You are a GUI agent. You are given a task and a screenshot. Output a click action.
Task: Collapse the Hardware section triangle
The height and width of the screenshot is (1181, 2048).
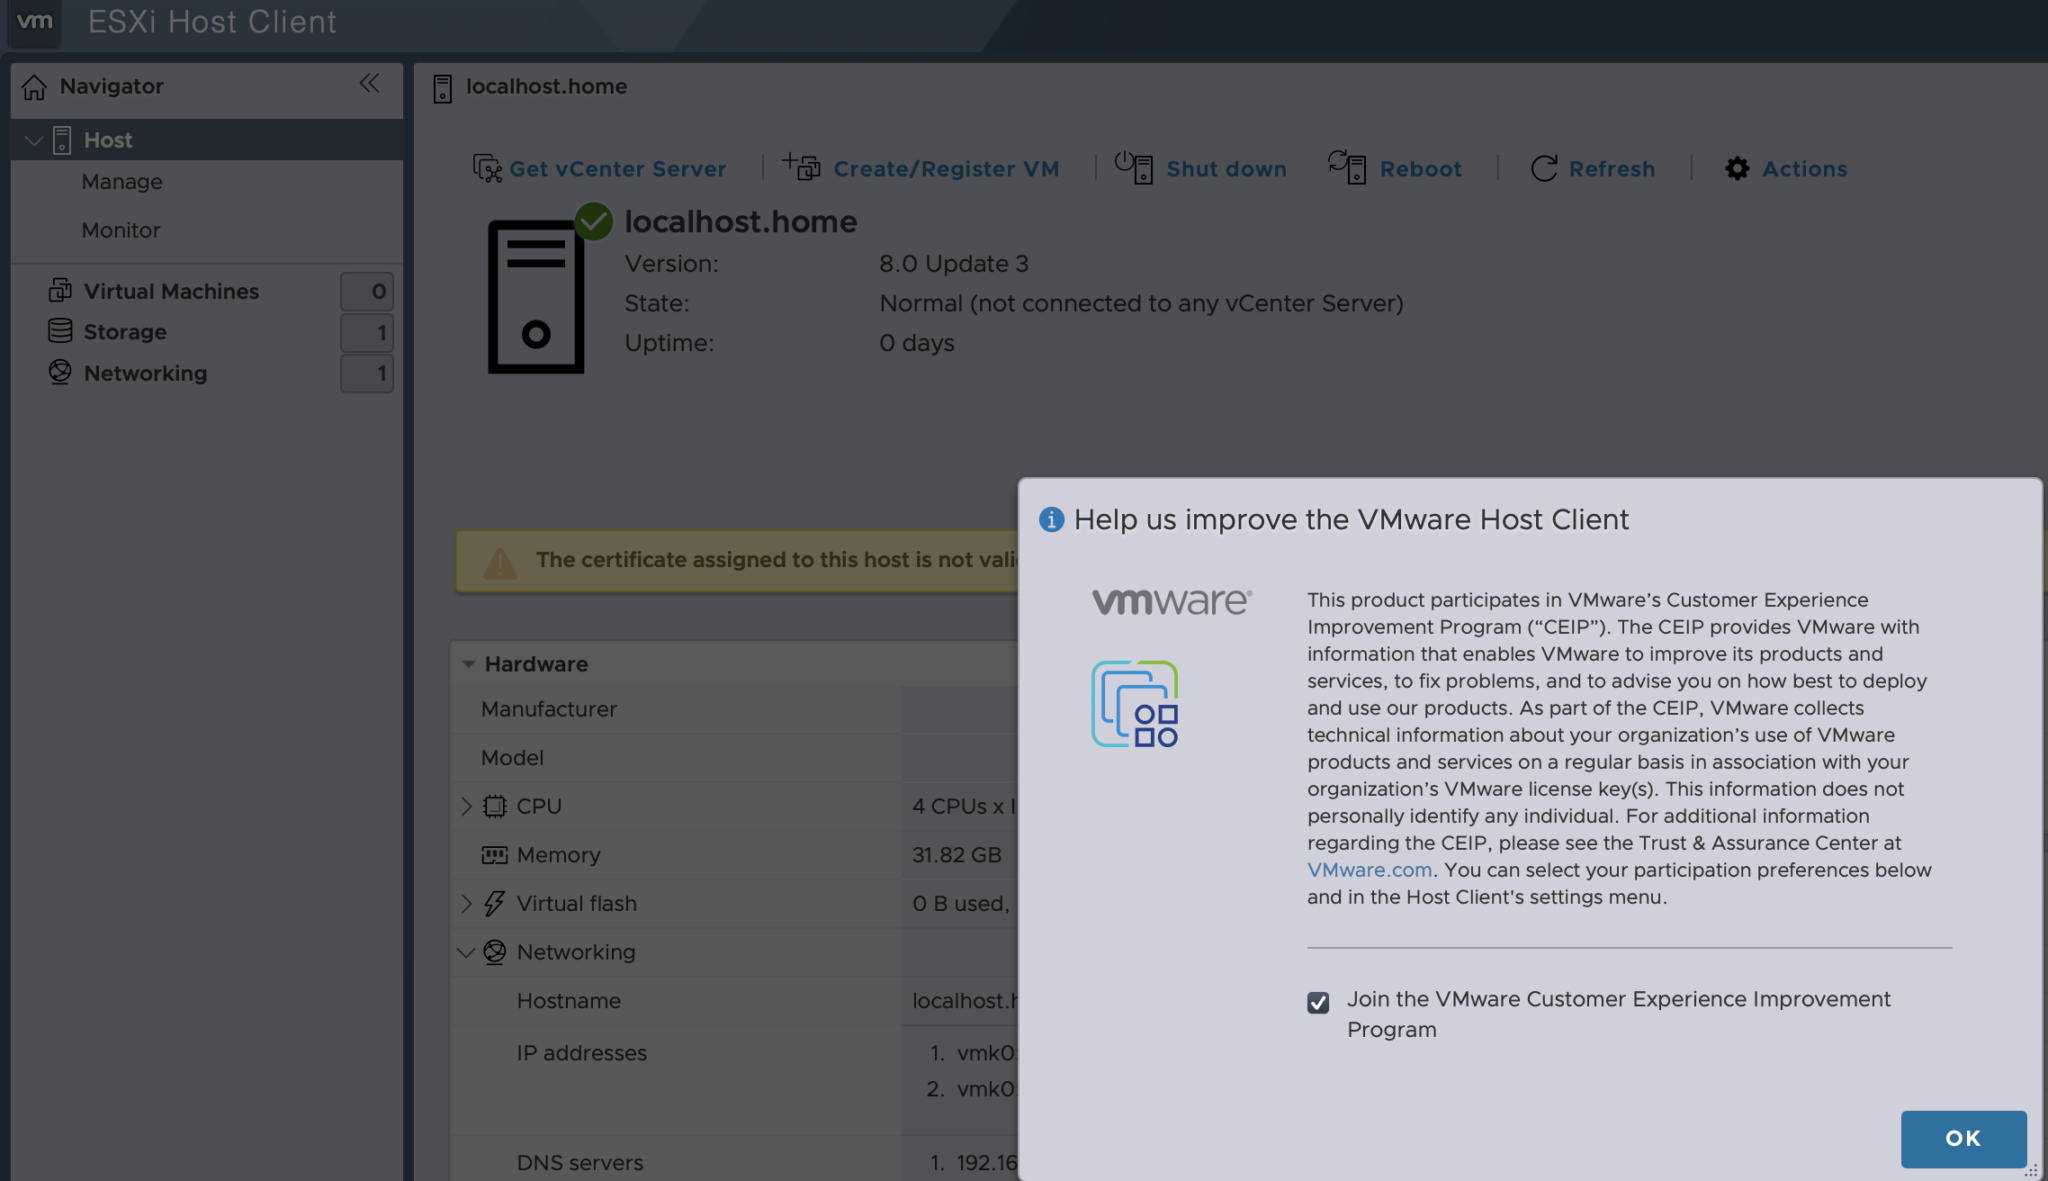(x=468, y=664)
